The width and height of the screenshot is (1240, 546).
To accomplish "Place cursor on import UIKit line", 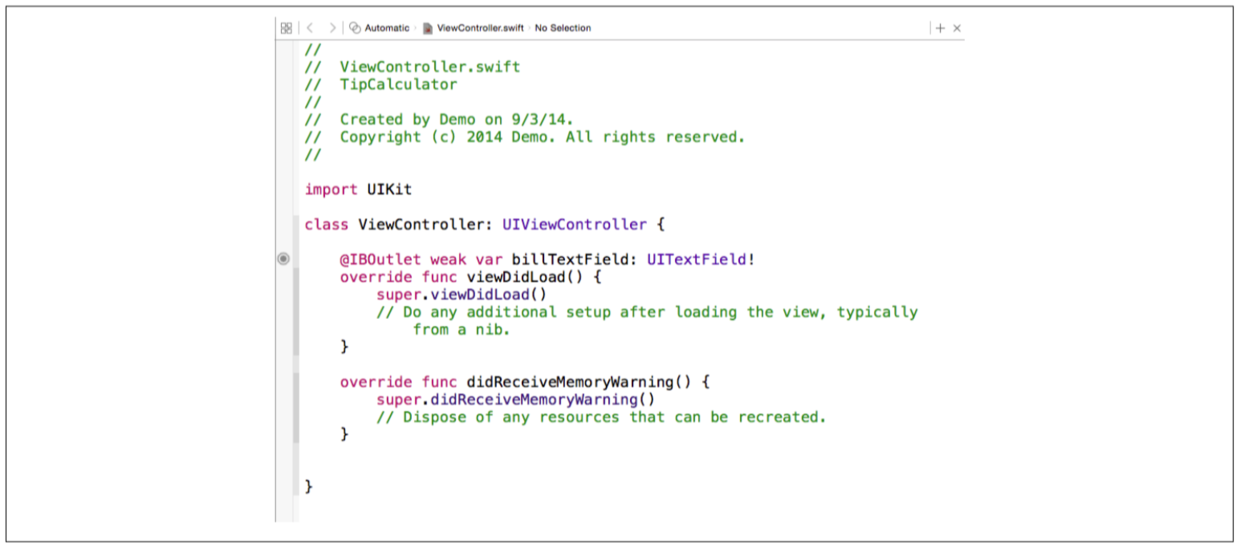I will (358, 189).
